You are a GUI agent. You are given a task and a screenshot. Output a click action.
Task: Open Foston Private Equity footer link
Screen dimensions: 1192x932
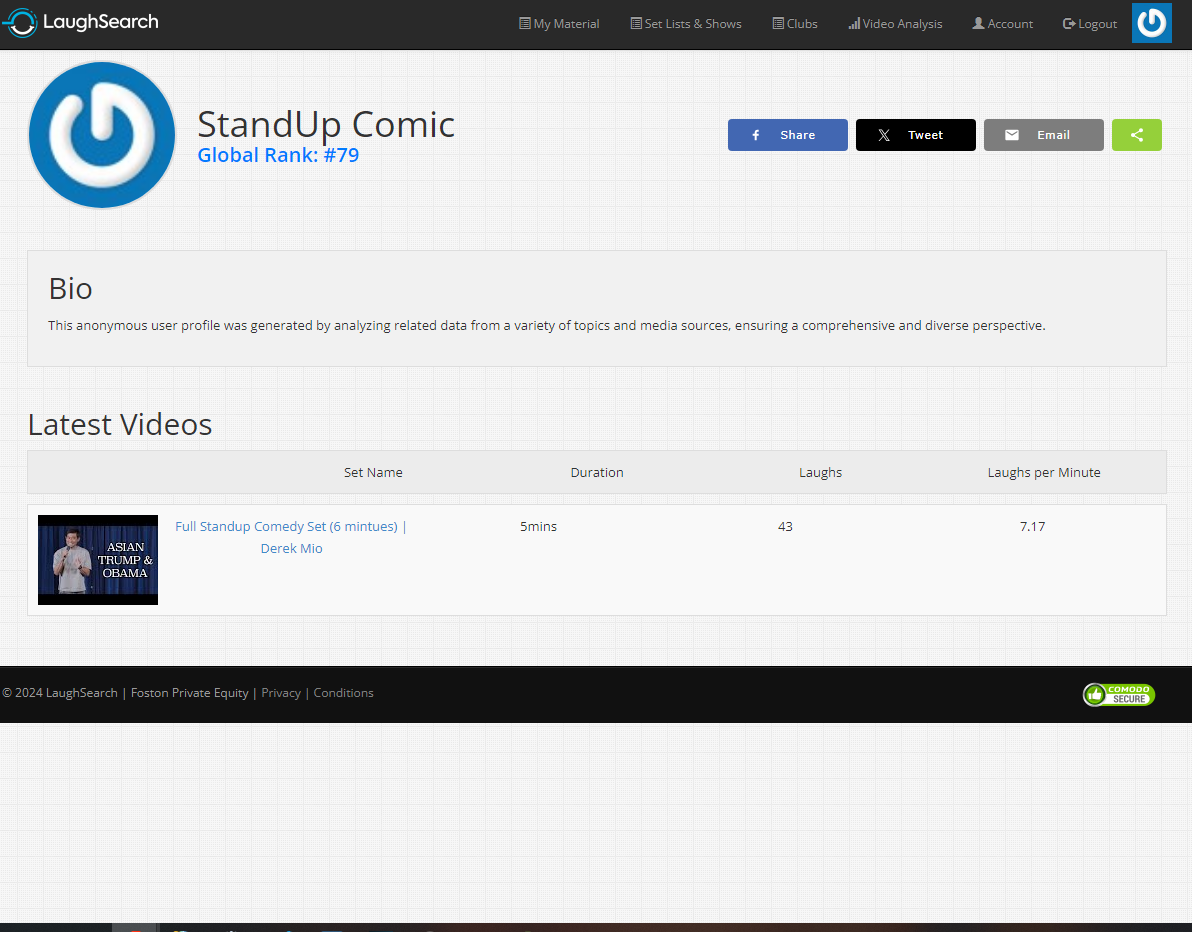pyautogui.click(x=189, y=693)
